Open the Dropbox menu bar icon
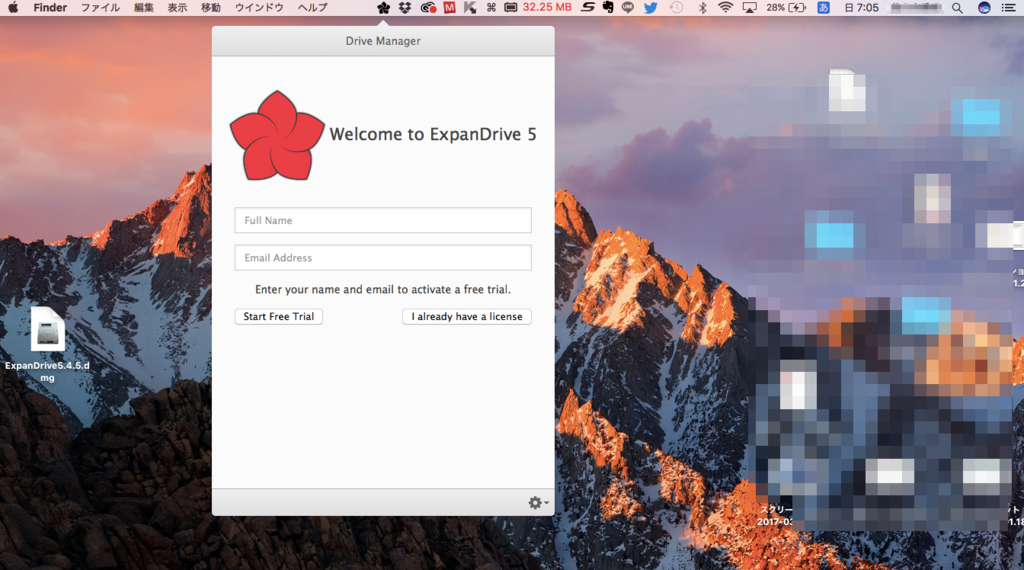The image size is (1024, 570). (x=405, y=8)
